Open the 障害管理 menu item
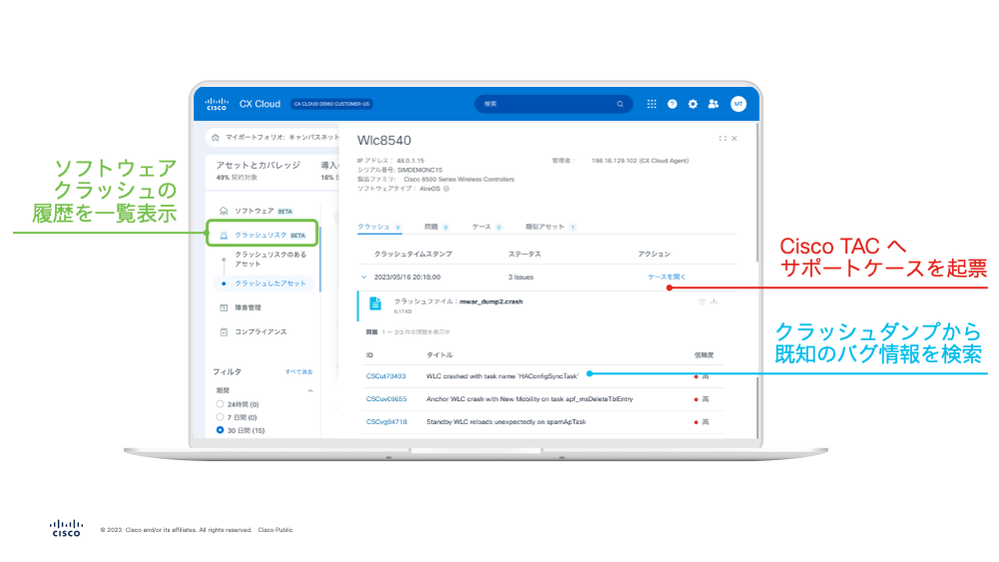The image size is (999, 562). click(248, 308)
